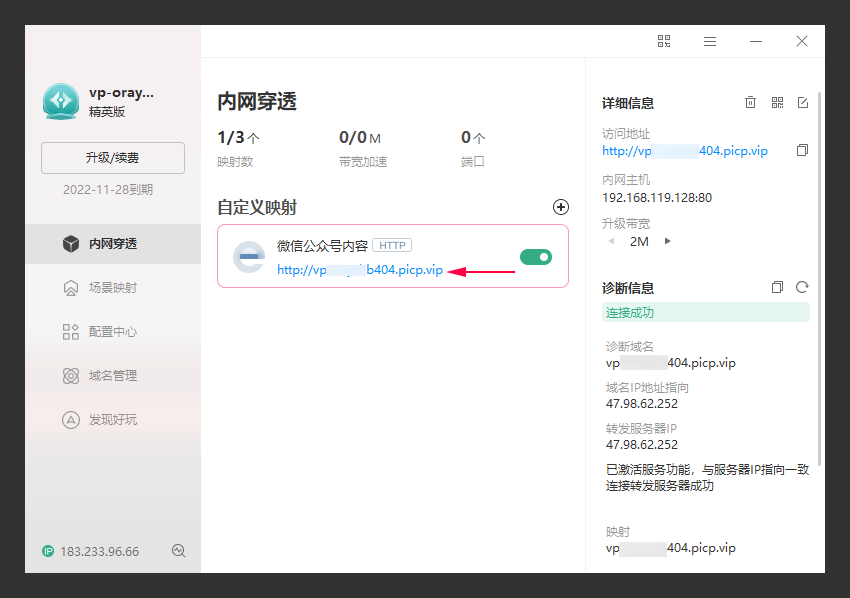Delete mapping using trash icon in 详细信息
Viewport: 850px width, 598px height.
750,102
